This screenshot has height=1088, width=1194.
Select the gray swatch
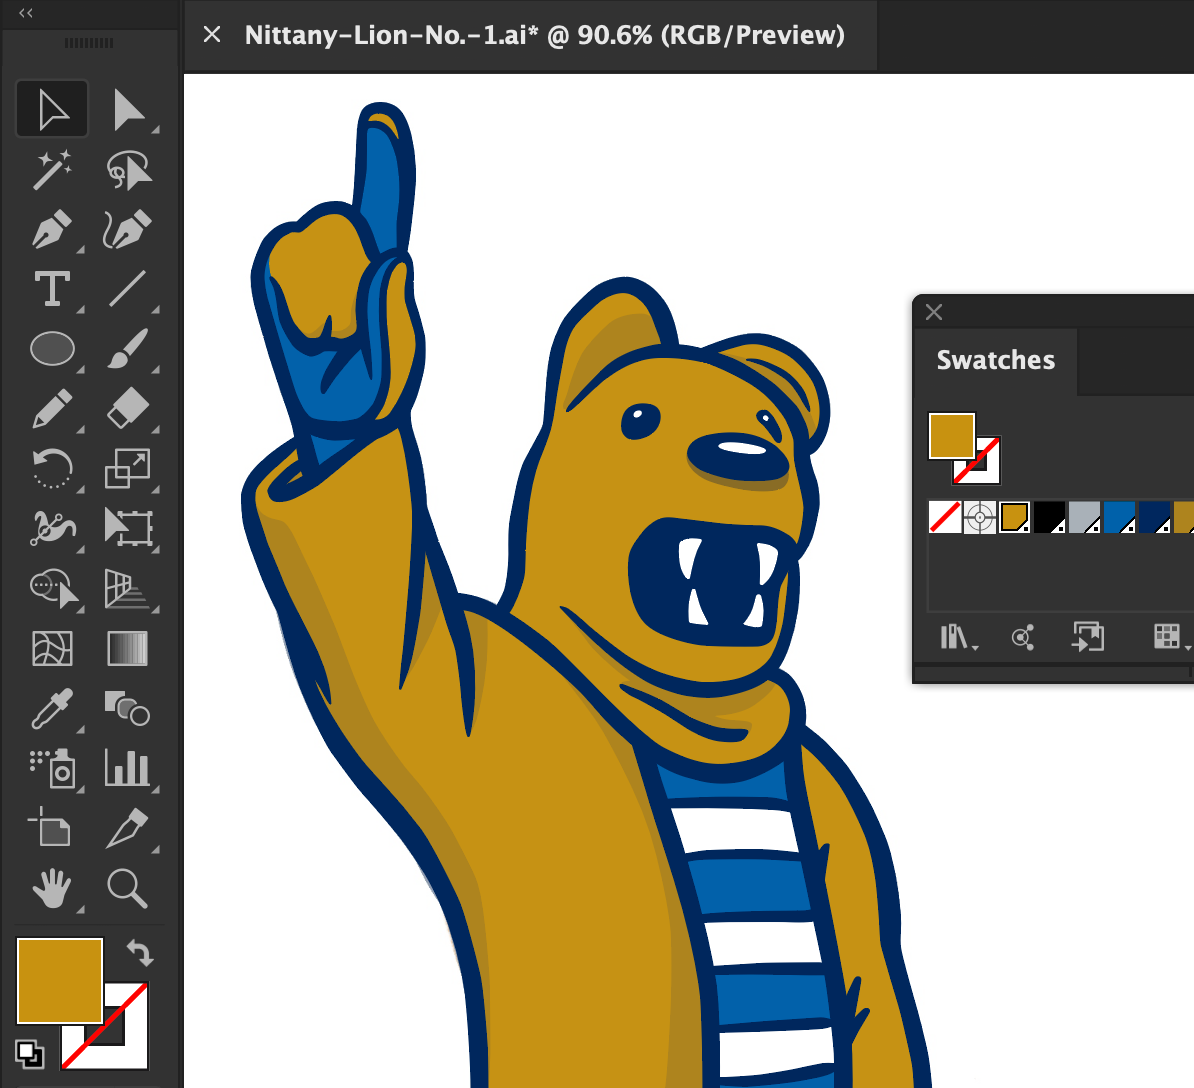tap(1085, 517)
